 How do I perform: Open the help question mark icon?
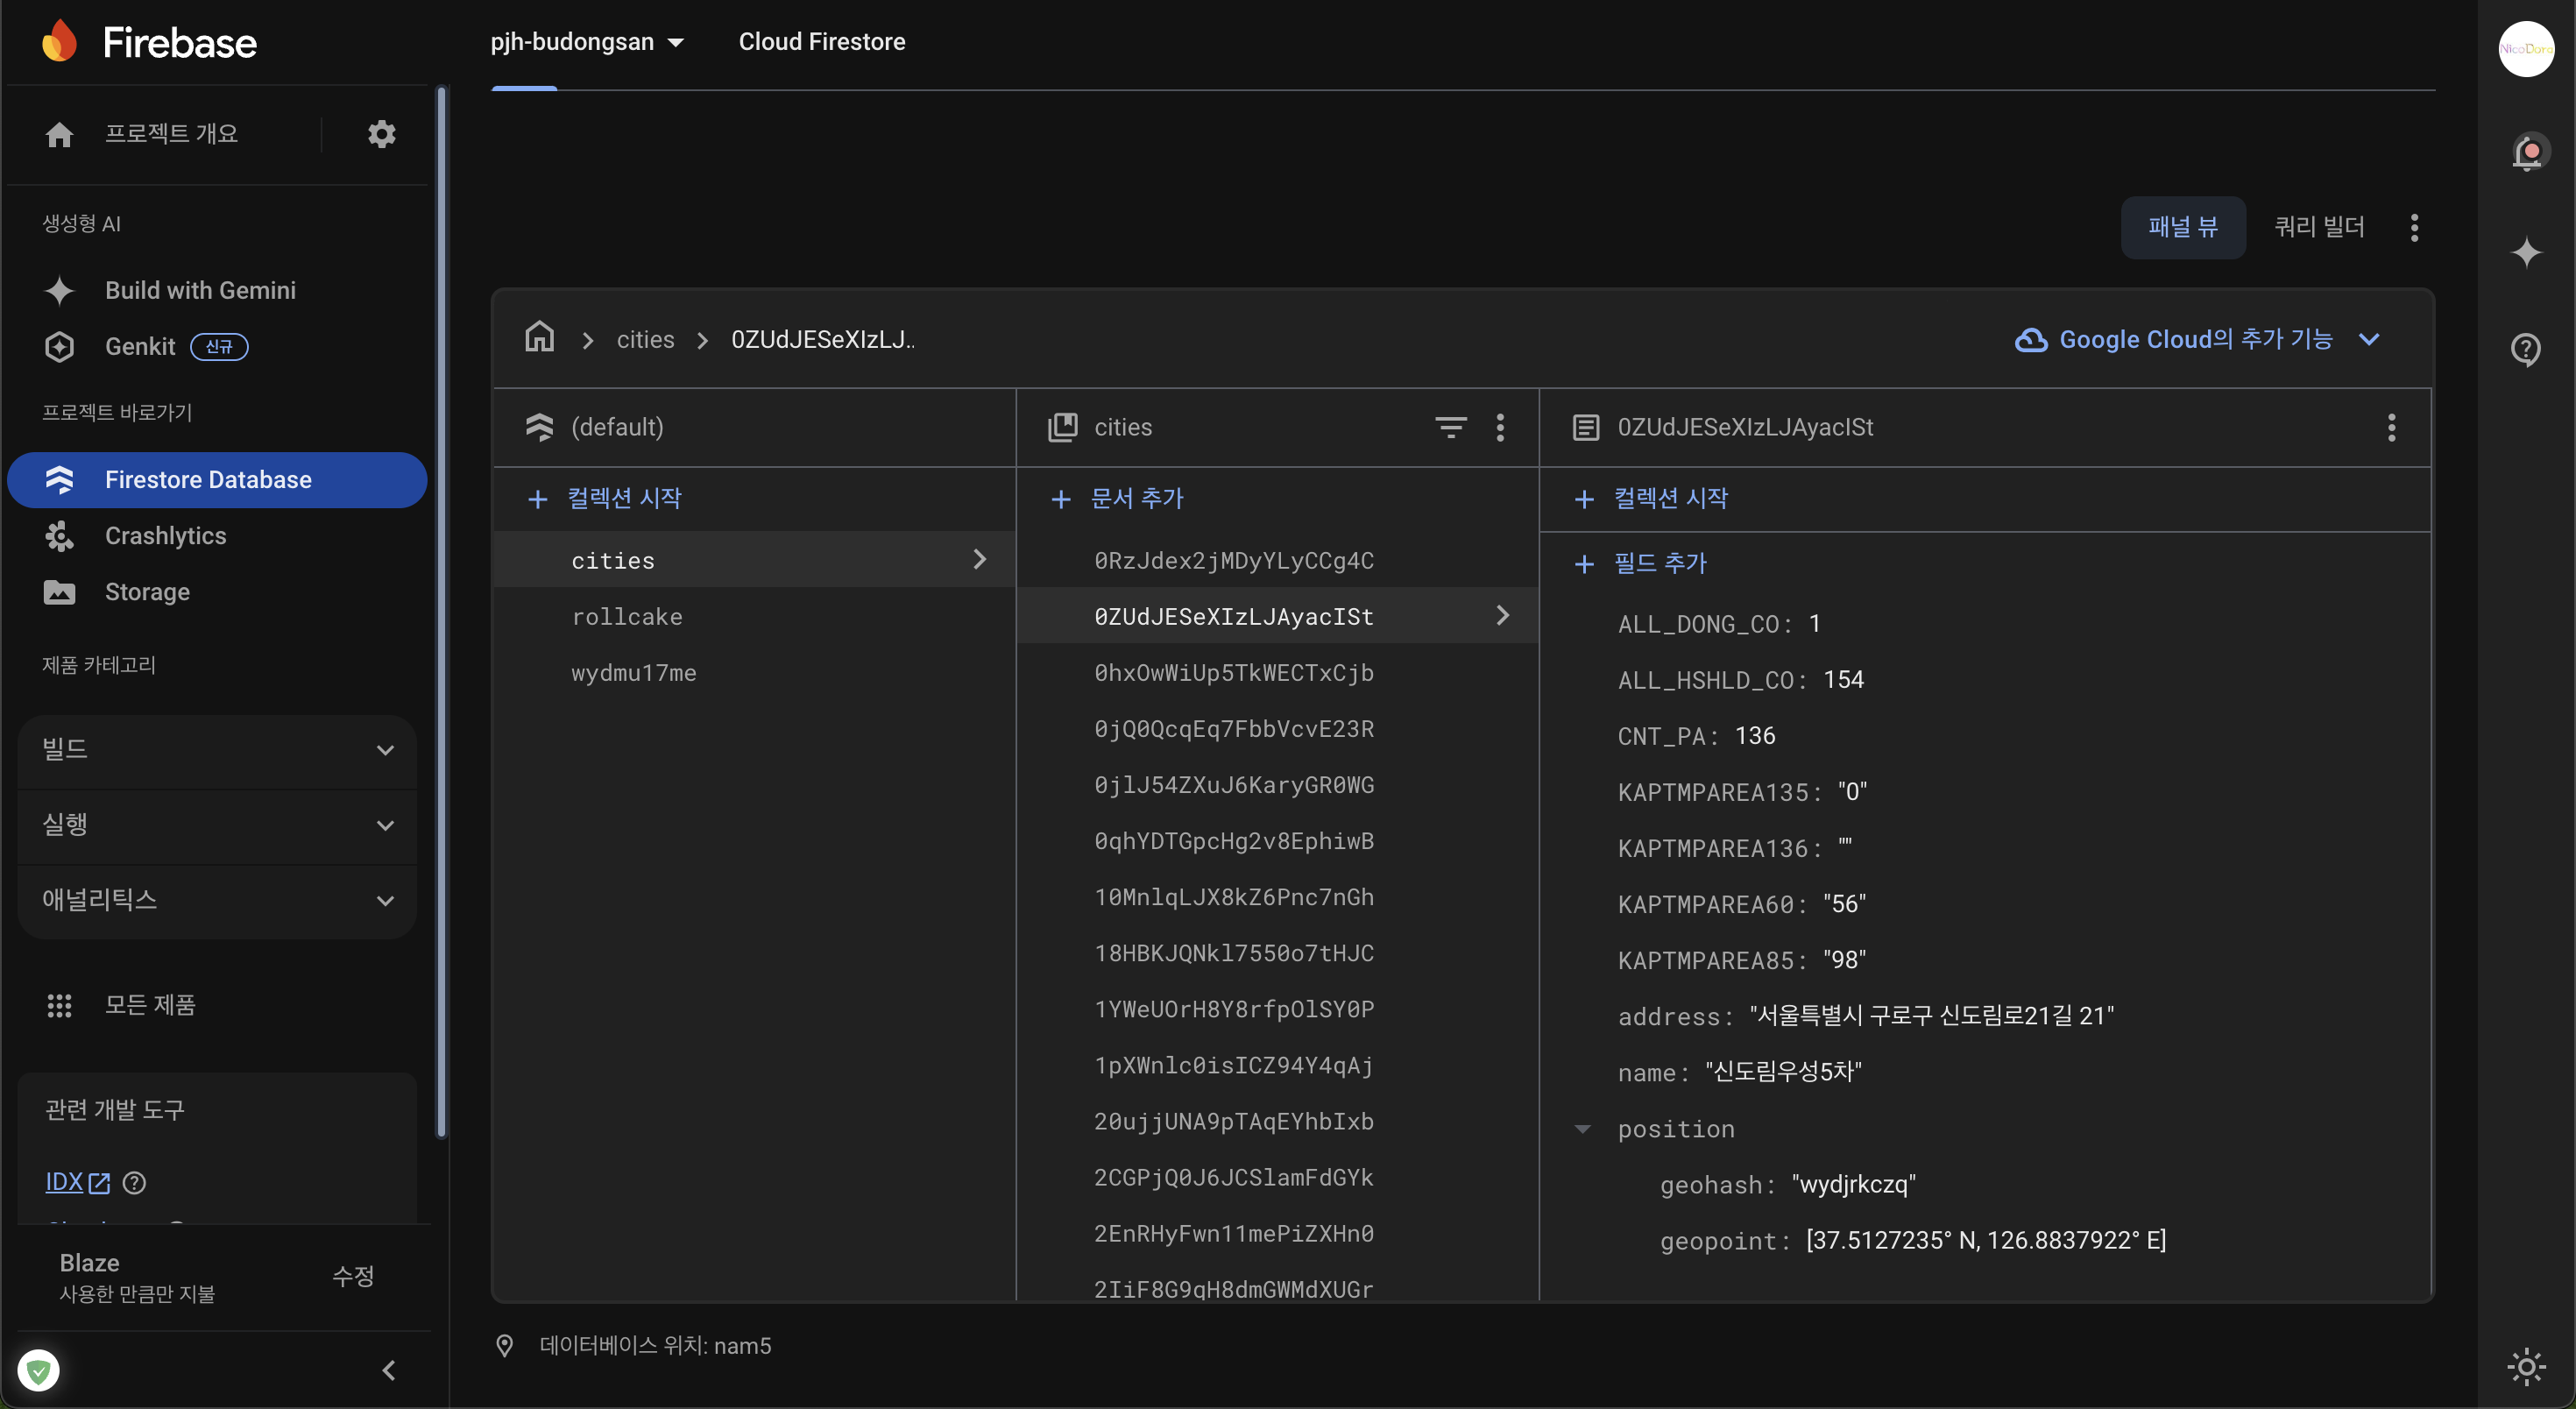2526,349
